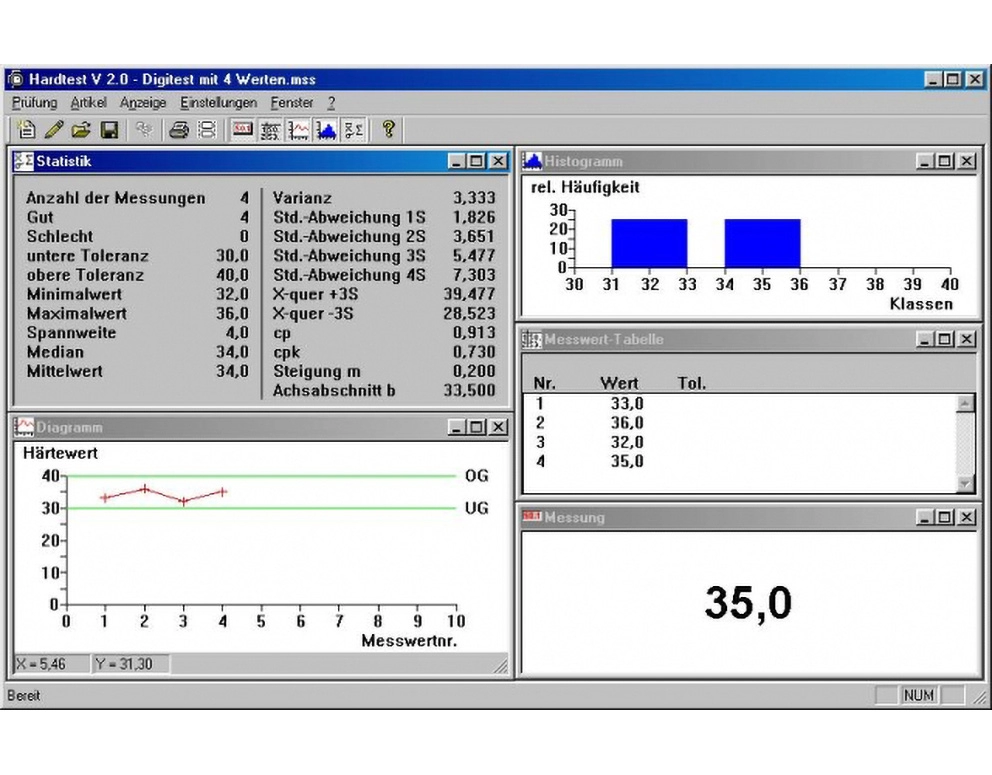Click the new test document icon
The width and height of the screenshot is (992, 775).
(x=26, y=130)
